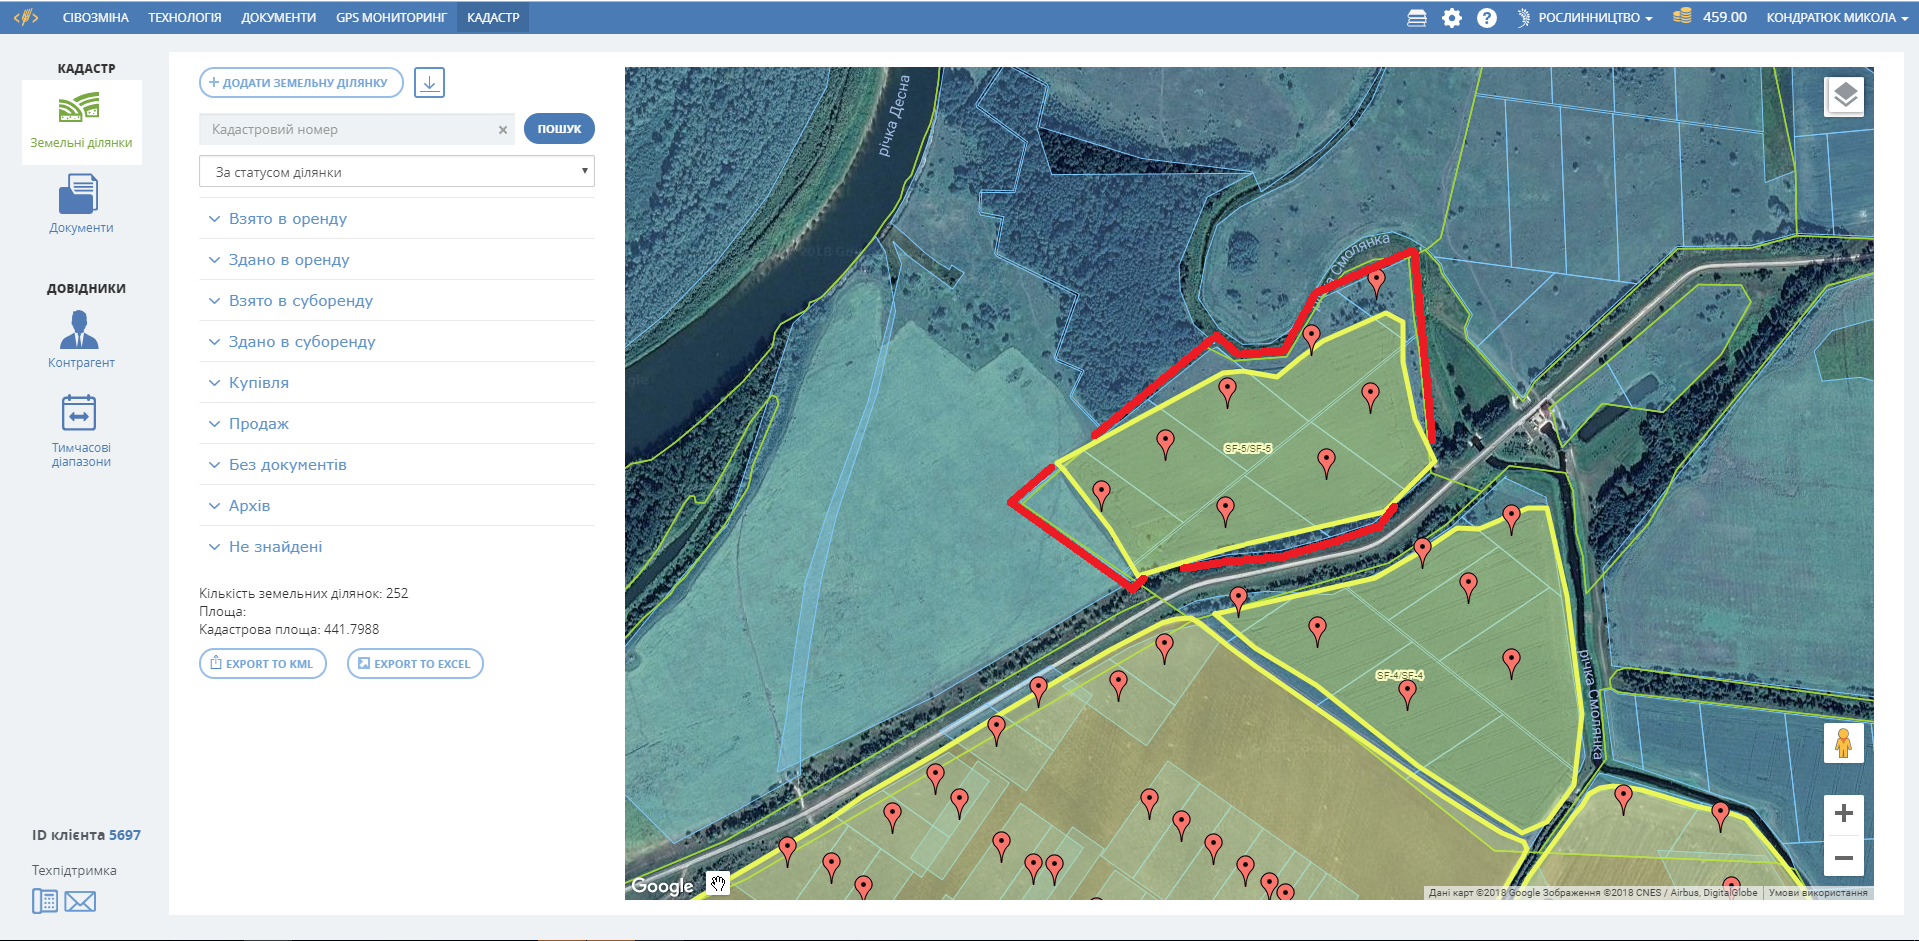Open the map layers switcher
Image resolution: width=1919 pixels, height=941 pixels.
(1844, 97)
